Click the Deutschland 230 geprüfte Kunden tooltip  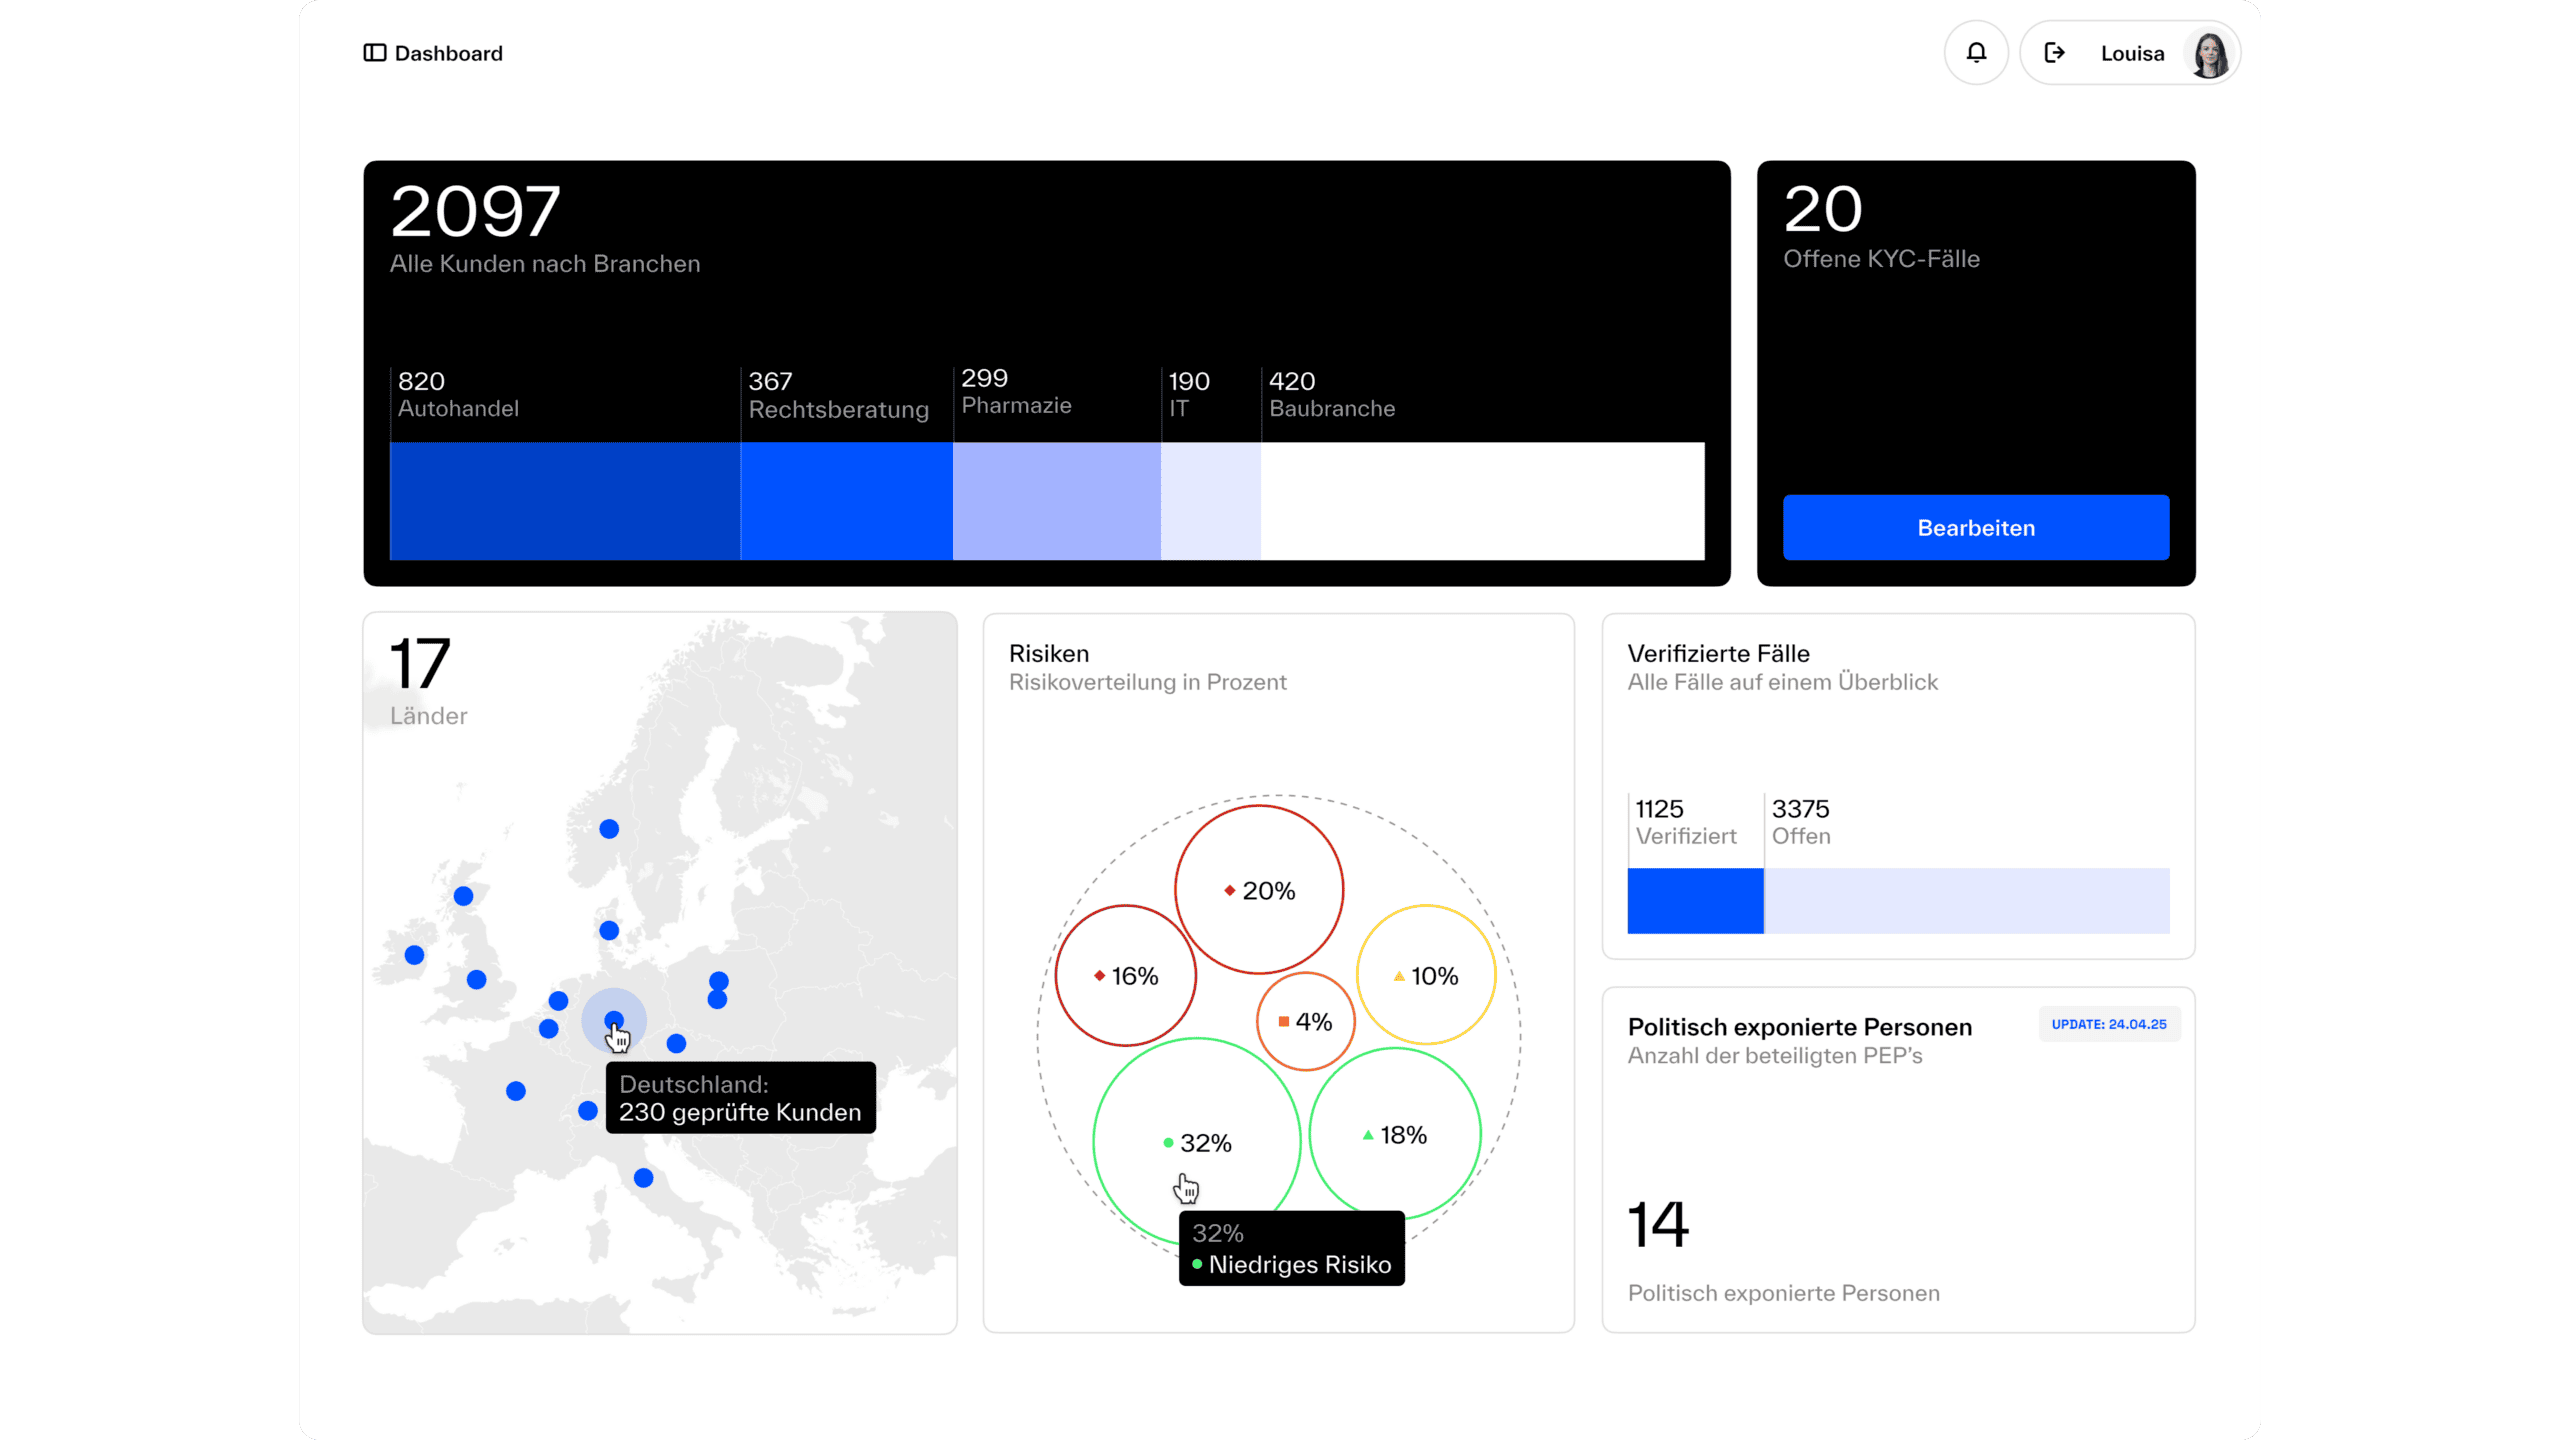click(740, 1098)
